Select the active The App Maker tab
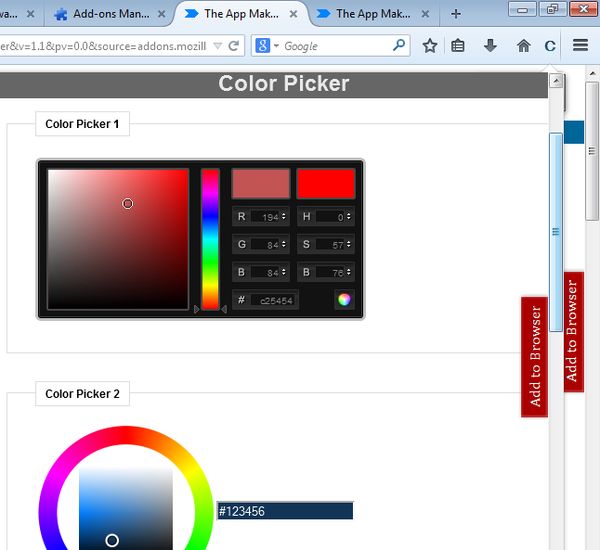 coord(241,14)
